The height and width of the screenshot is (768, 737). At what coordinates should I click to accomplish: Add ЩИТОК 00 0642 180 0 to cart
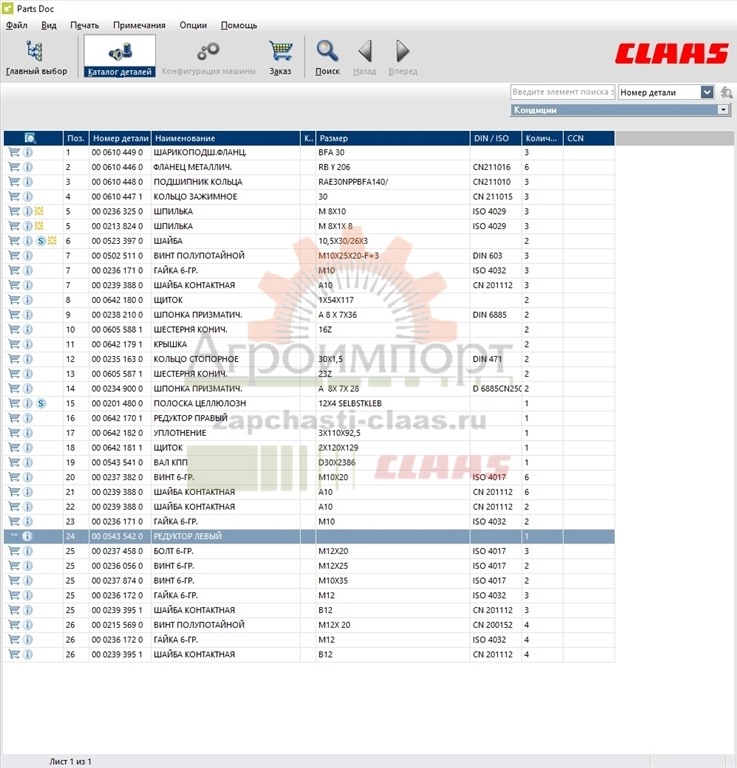14,300
